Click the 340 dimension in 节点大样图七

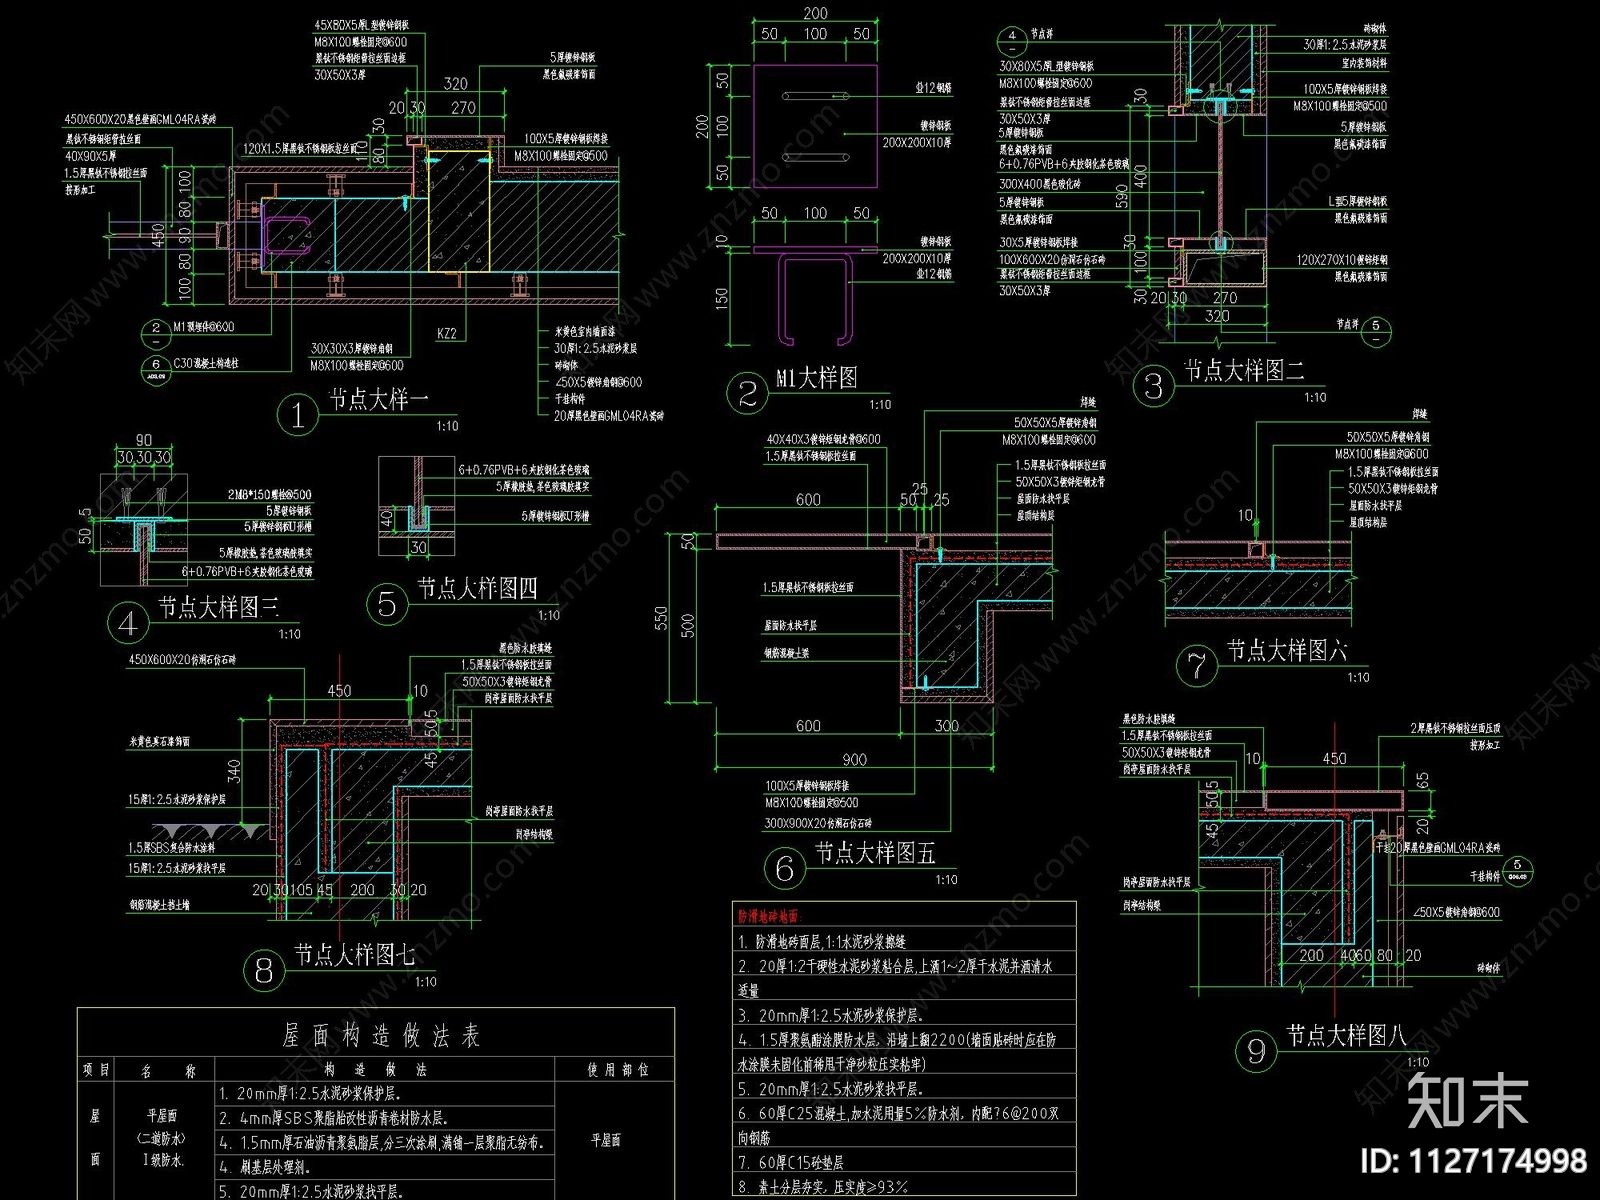tap(234, 771)
